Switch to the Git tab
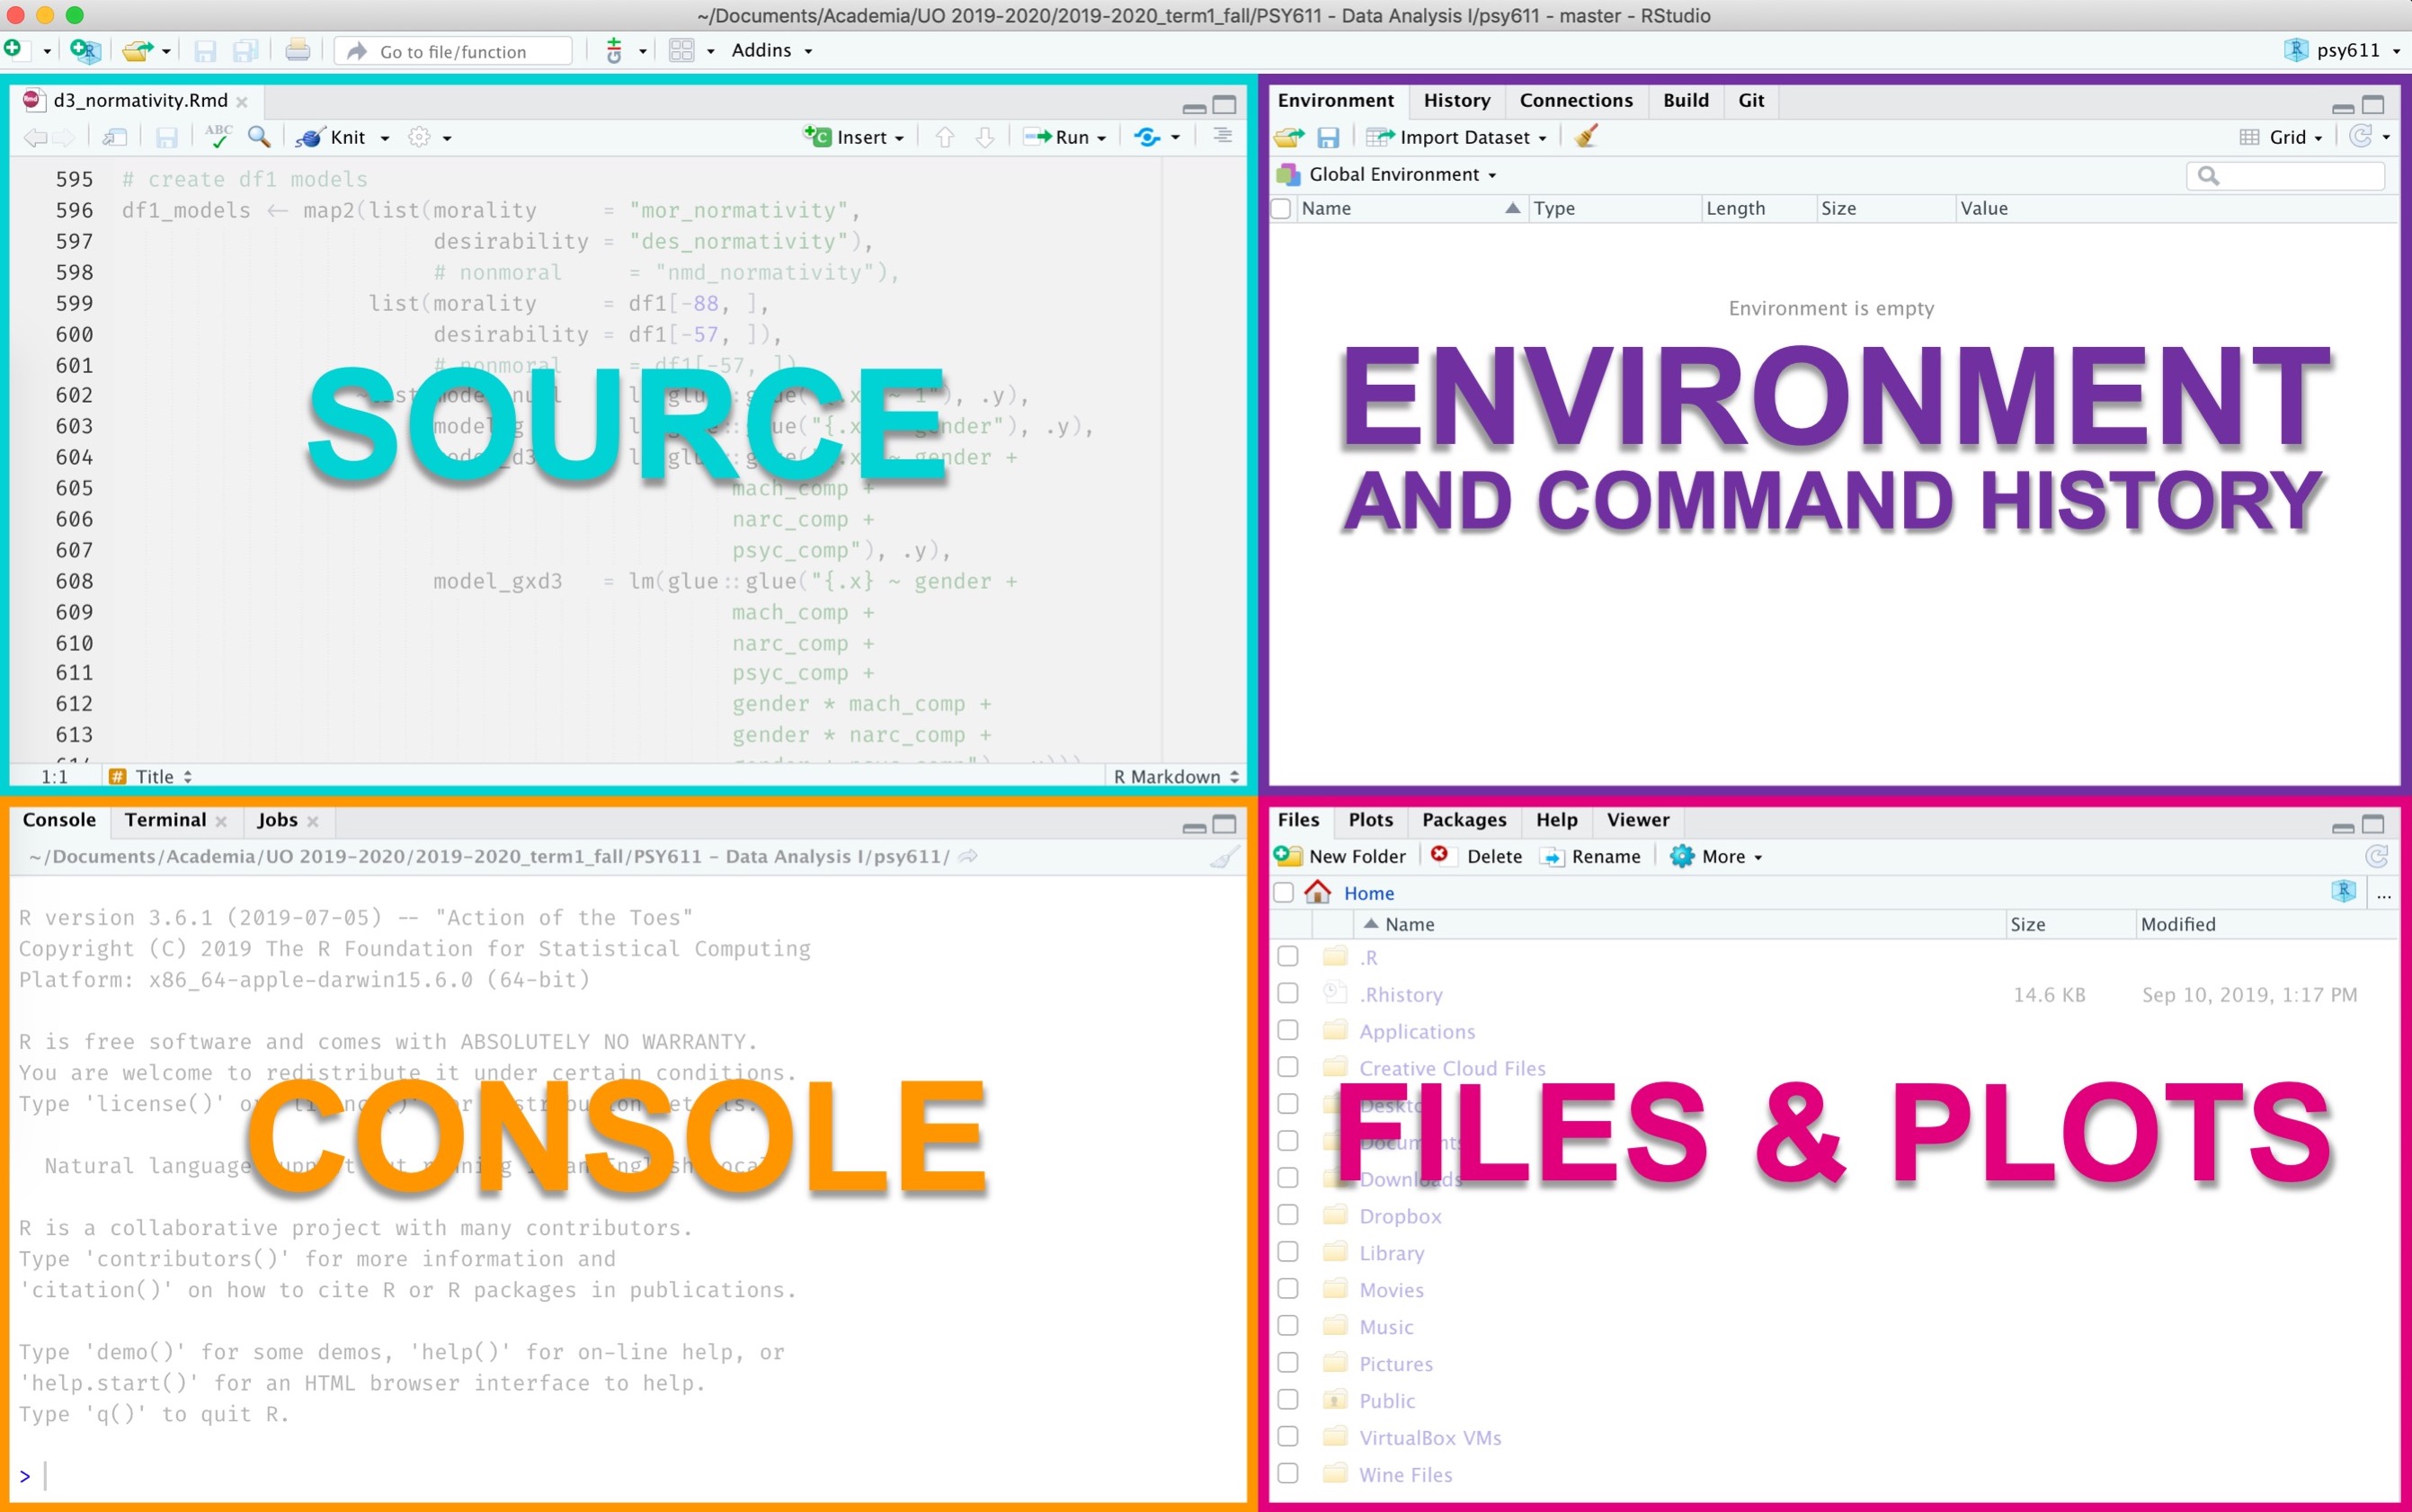The height and width of the screenshot is (1512, 2412). click(x=1751, y=100)
